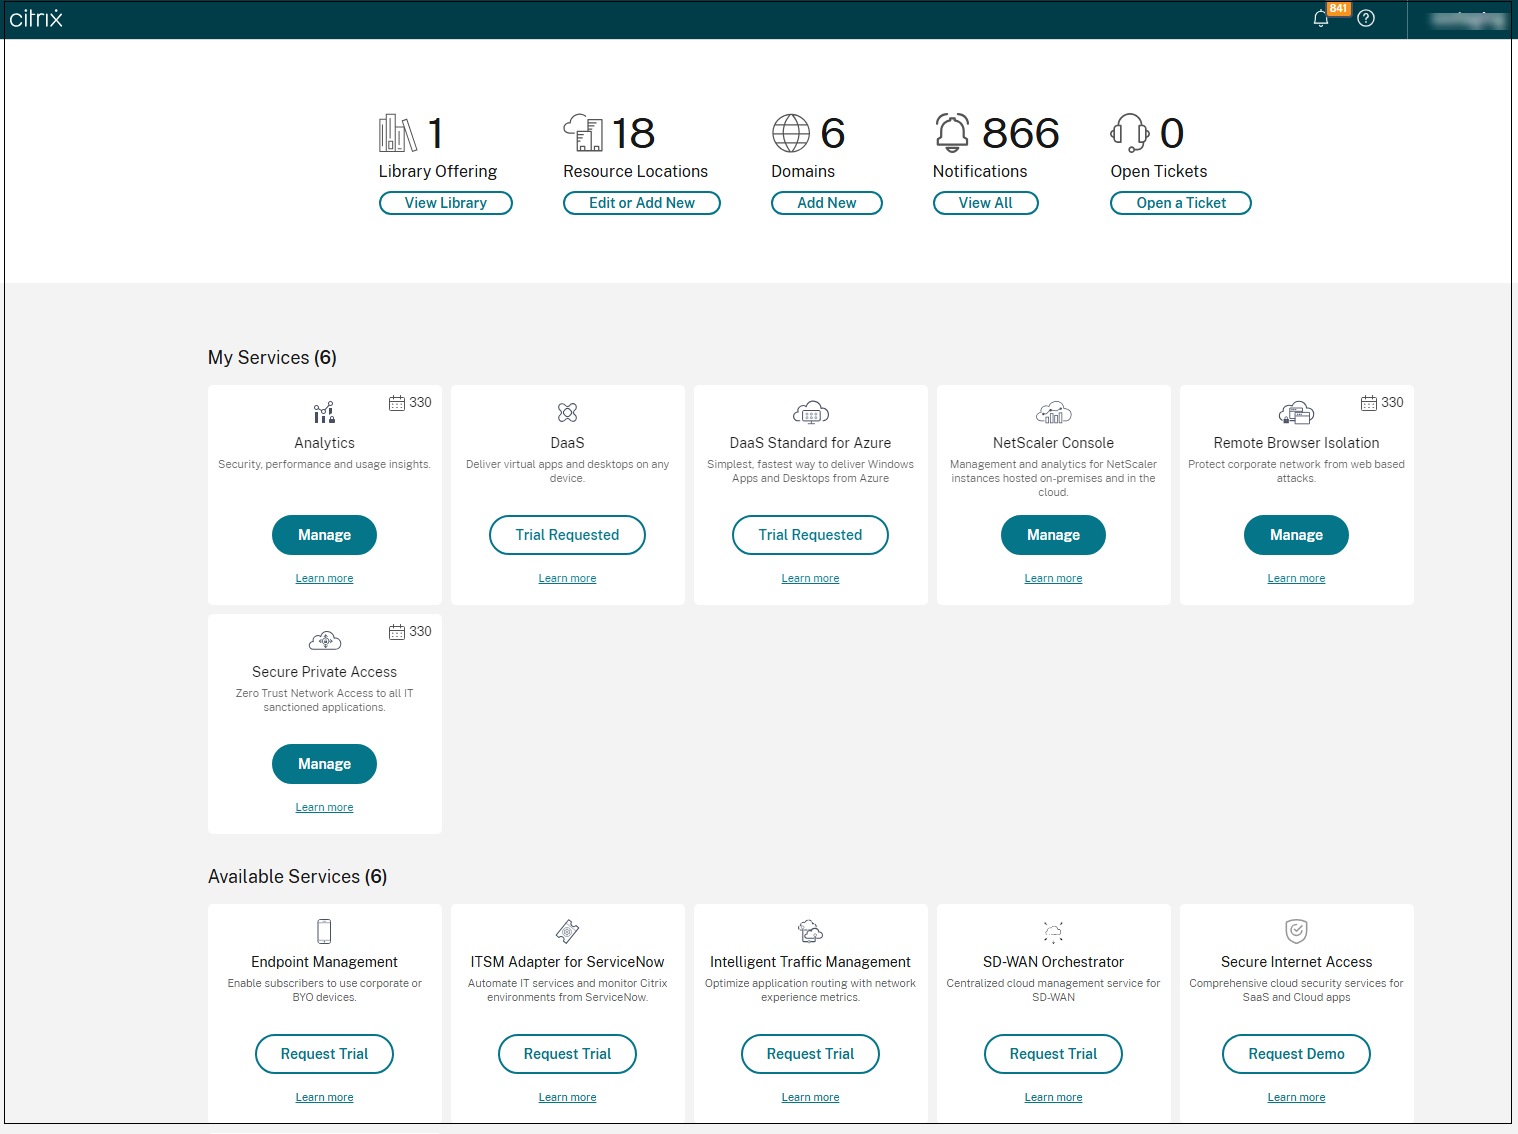Click the View Library button
Screen dimensions: 1518x1134
click(446, 203)
